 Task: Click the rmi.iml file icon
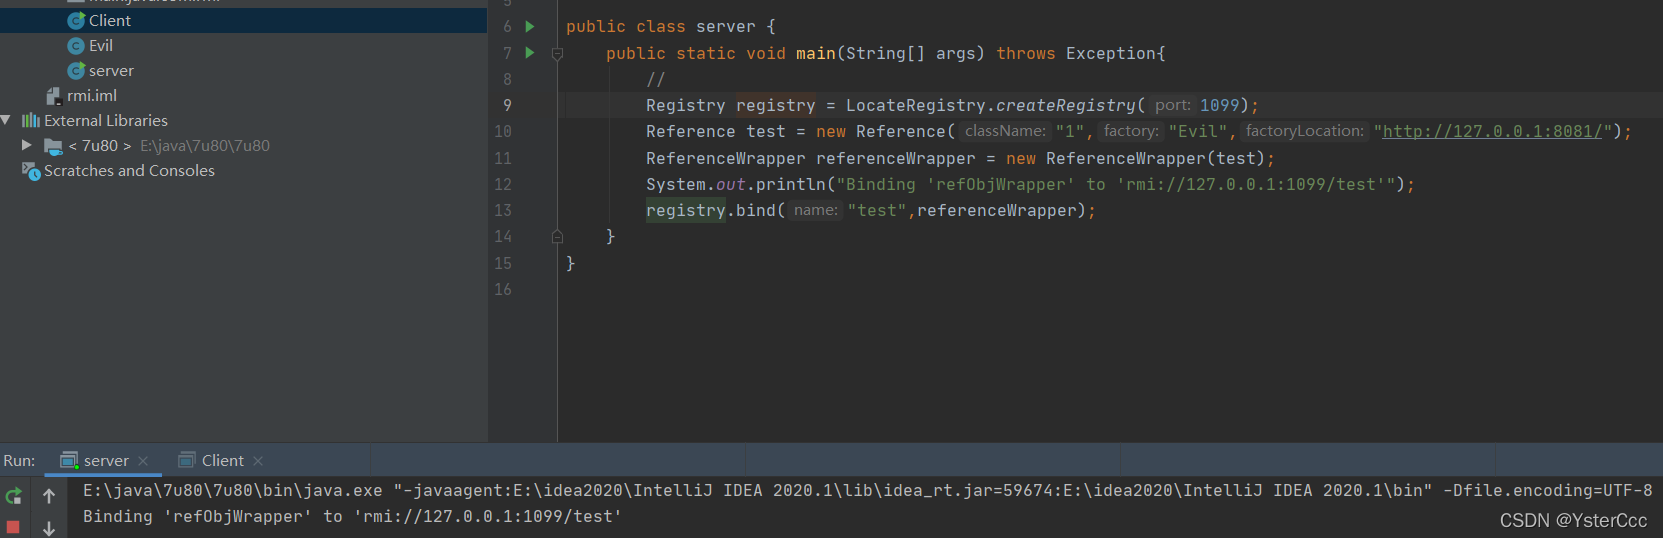[54, 96]
